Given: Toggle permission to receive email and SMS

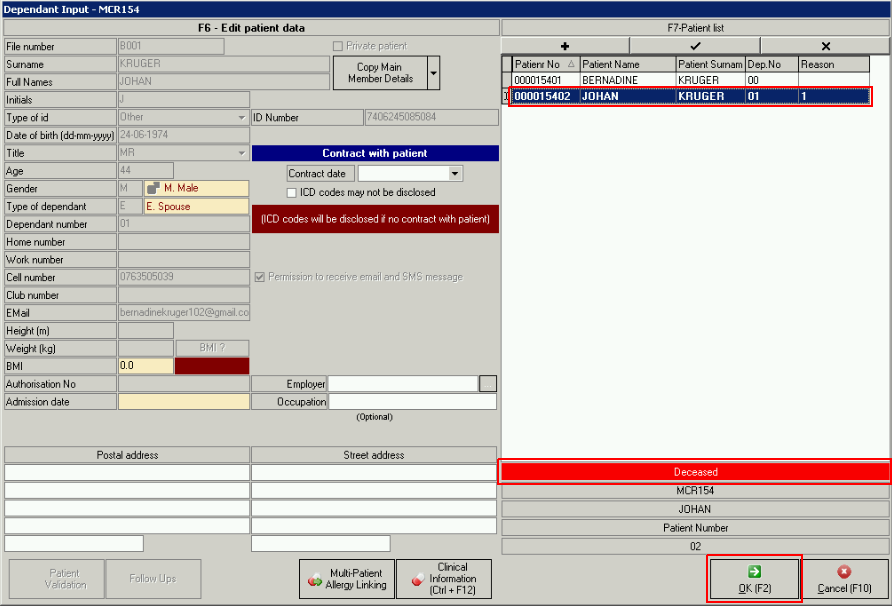Looking at the screenshot, I should point(260,277).
